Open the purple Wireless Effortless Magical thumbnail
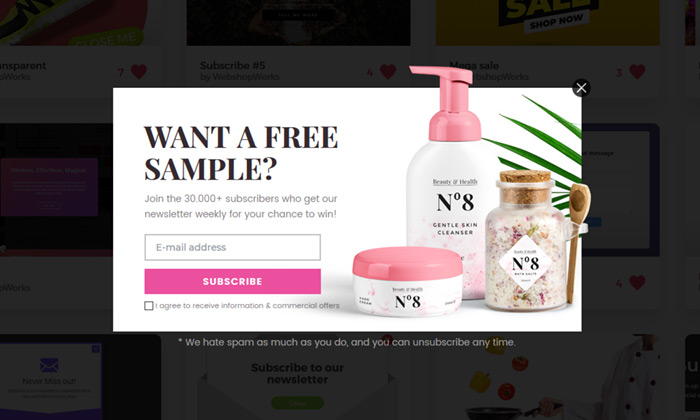Screen dimensions: 700x420 pyautogui.click(x=49, y=187)
